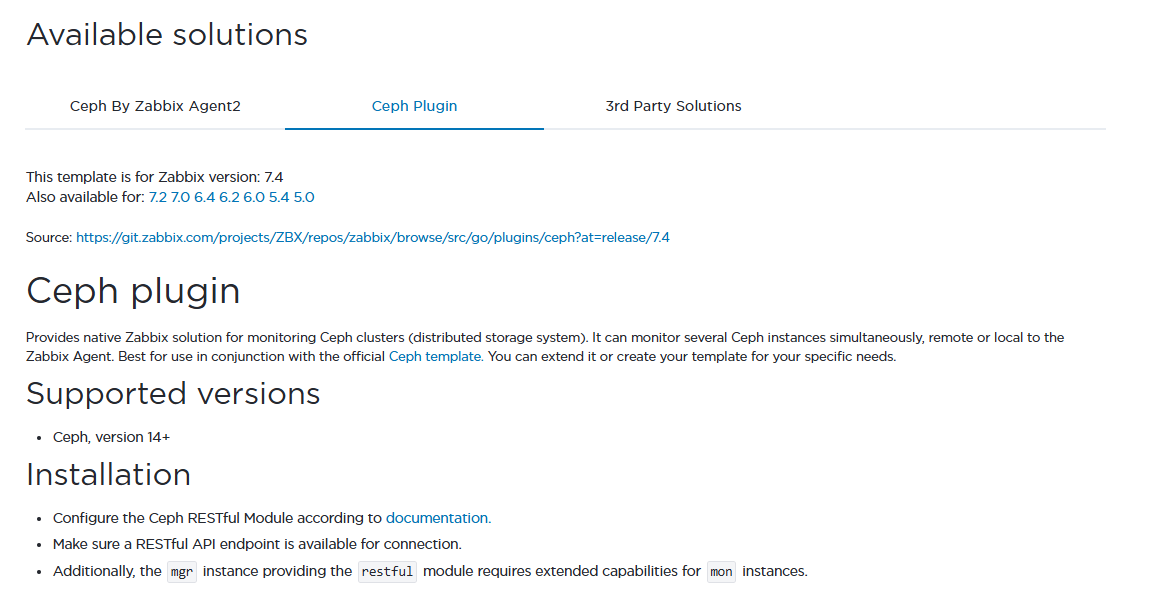
Task: Open the 7.0 version link
Action: pos(180,197)
